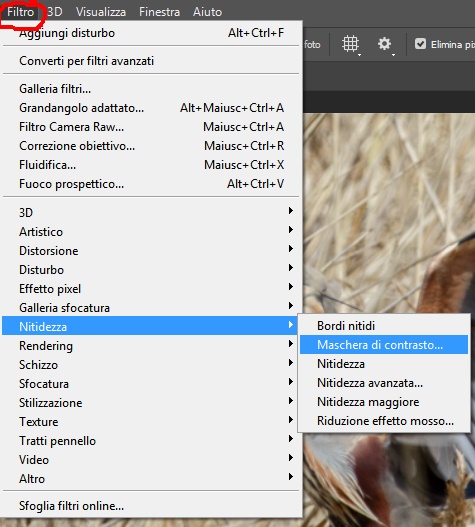
Task: Open the Visualizza menu
Action: (101, 12)
